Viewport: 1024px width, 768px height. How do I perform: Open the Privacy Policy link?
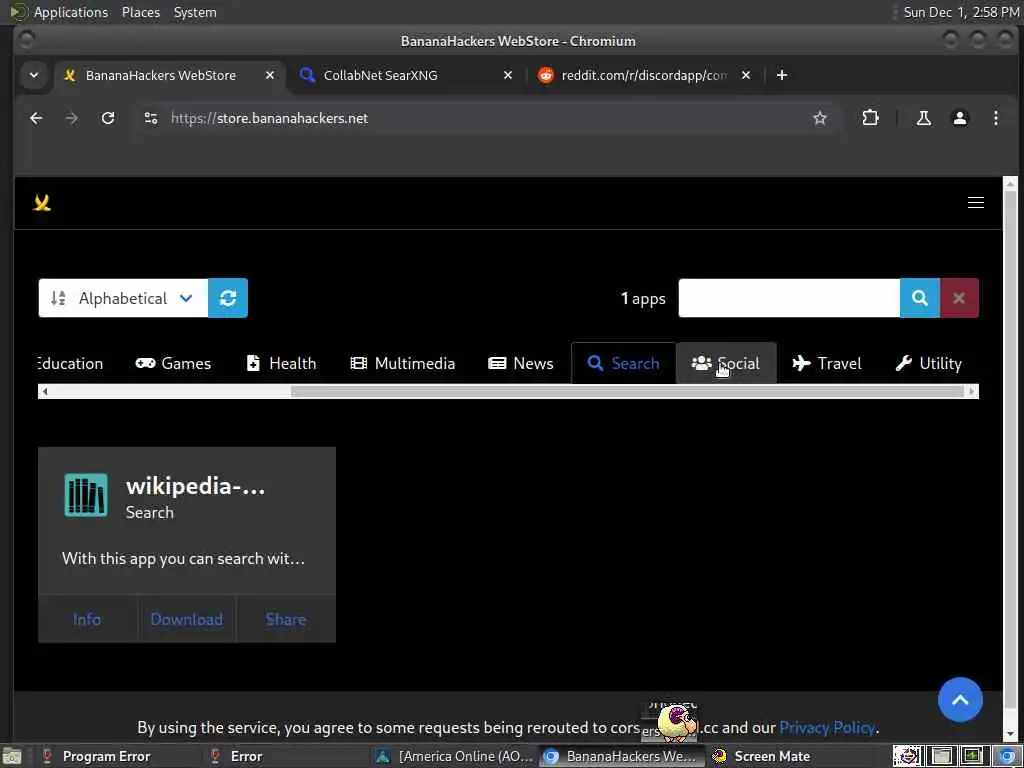(x=827, y=728)
